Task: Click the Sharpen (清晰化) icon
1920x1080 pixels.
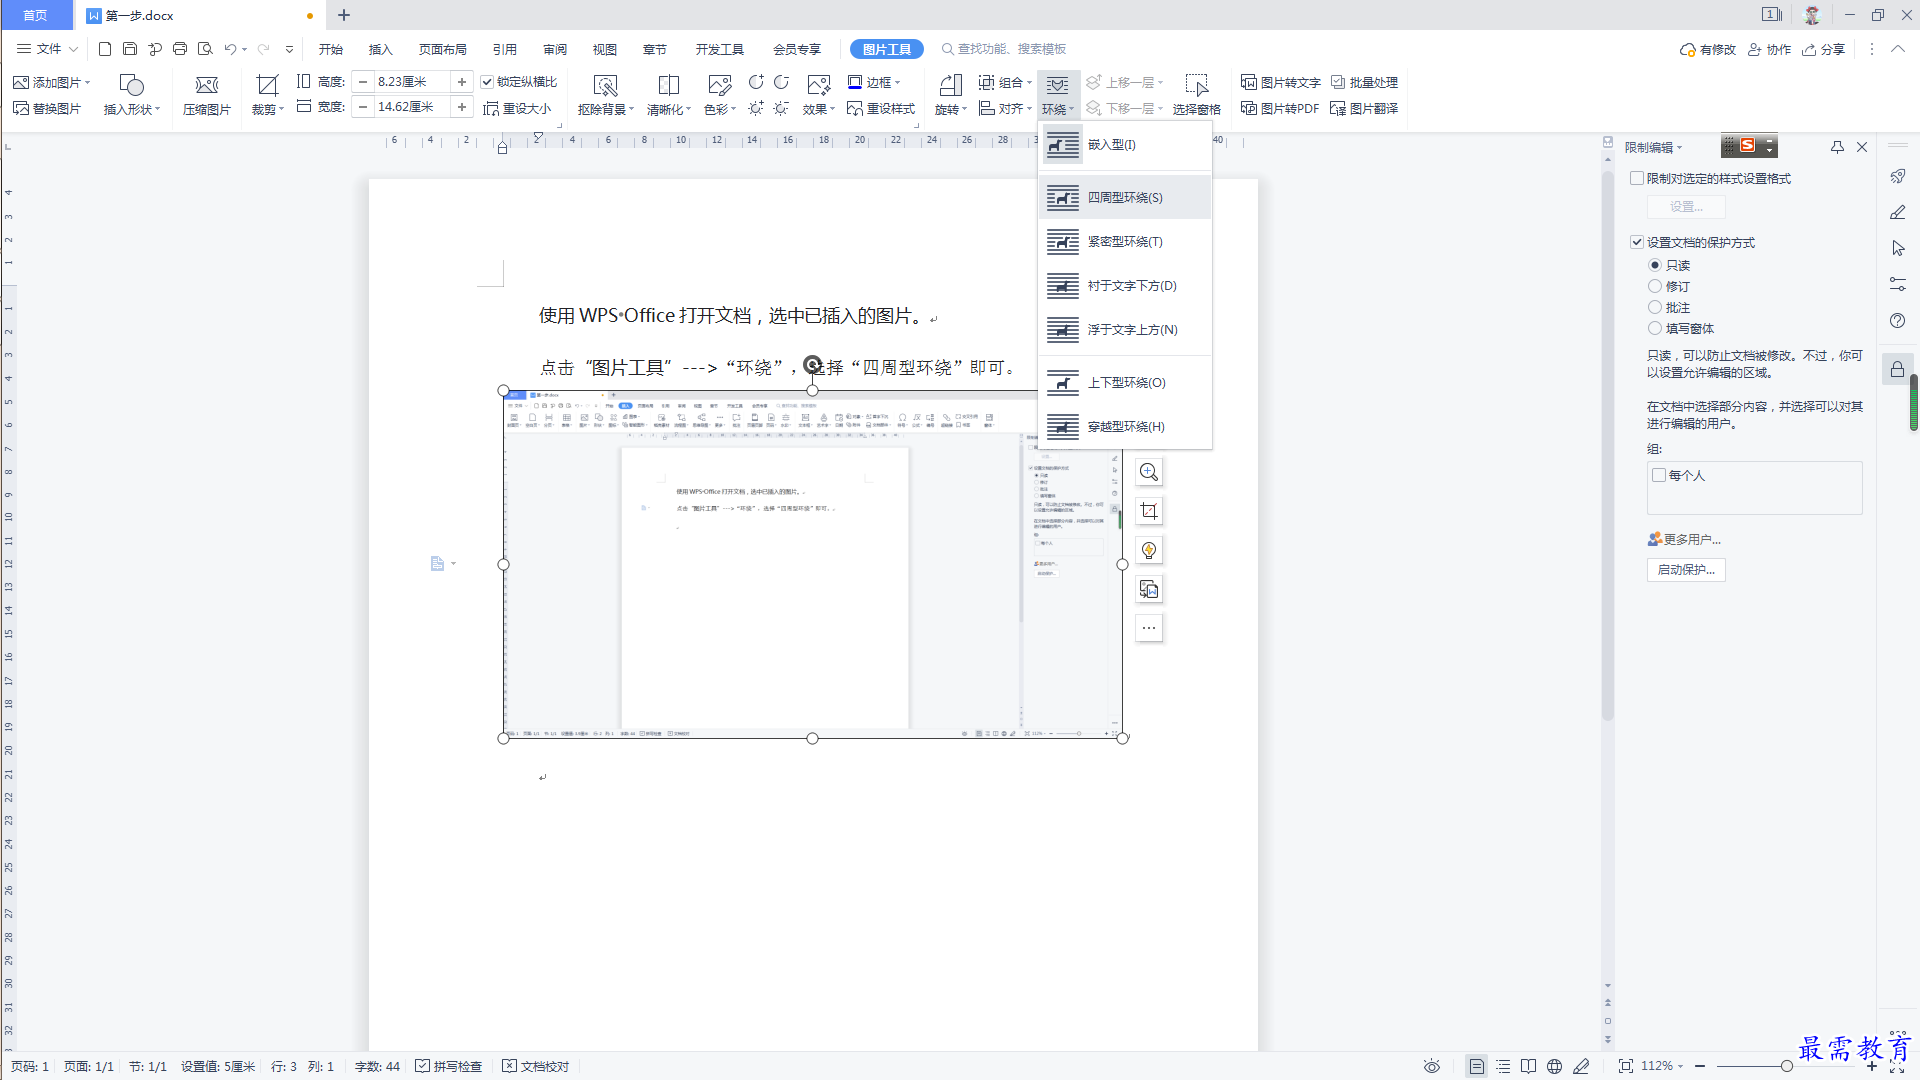Action: [669, 85]
